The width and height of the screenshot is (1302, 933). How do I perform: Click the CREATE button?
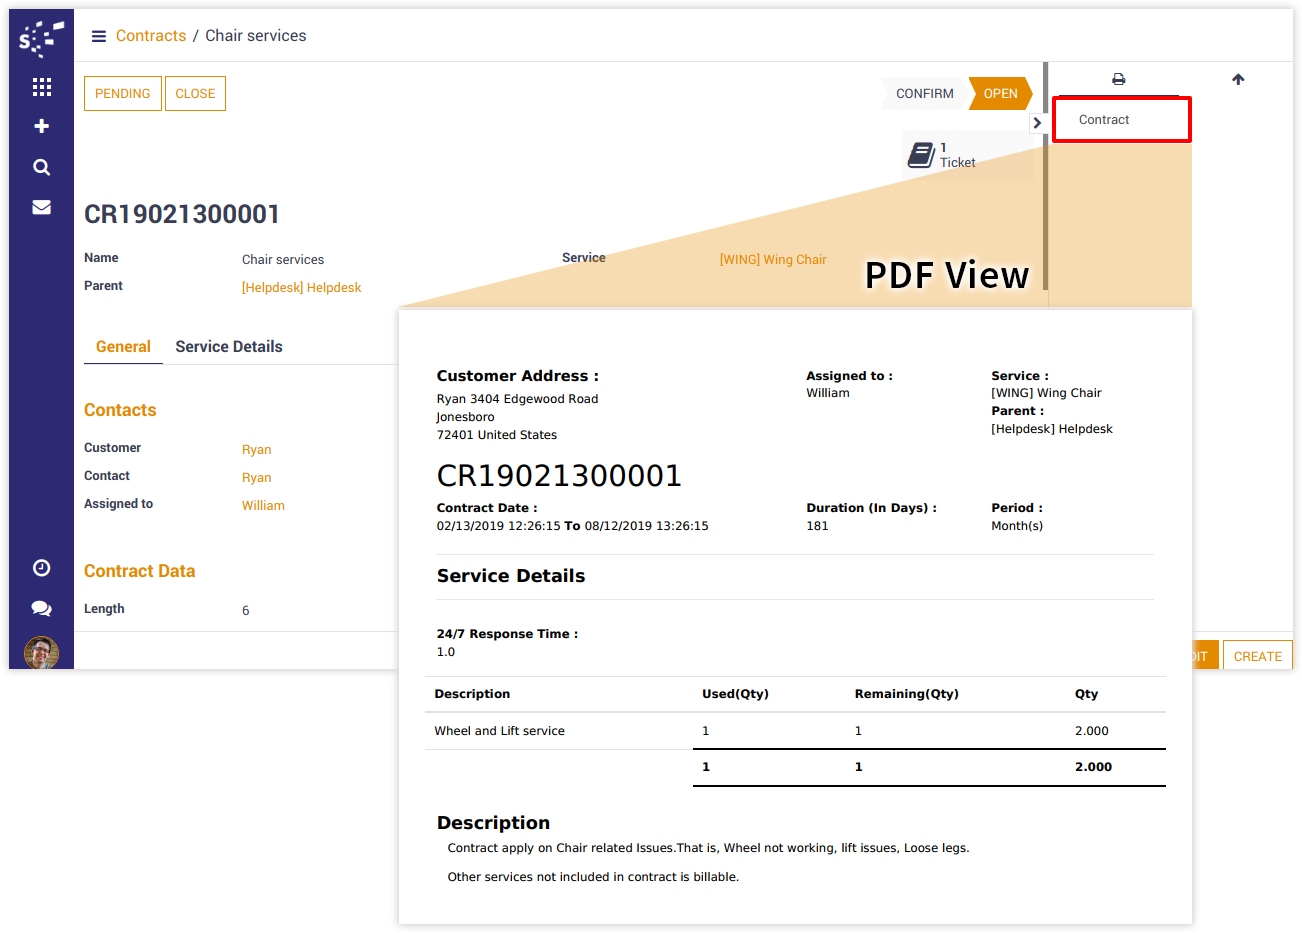pos(1257,656)
